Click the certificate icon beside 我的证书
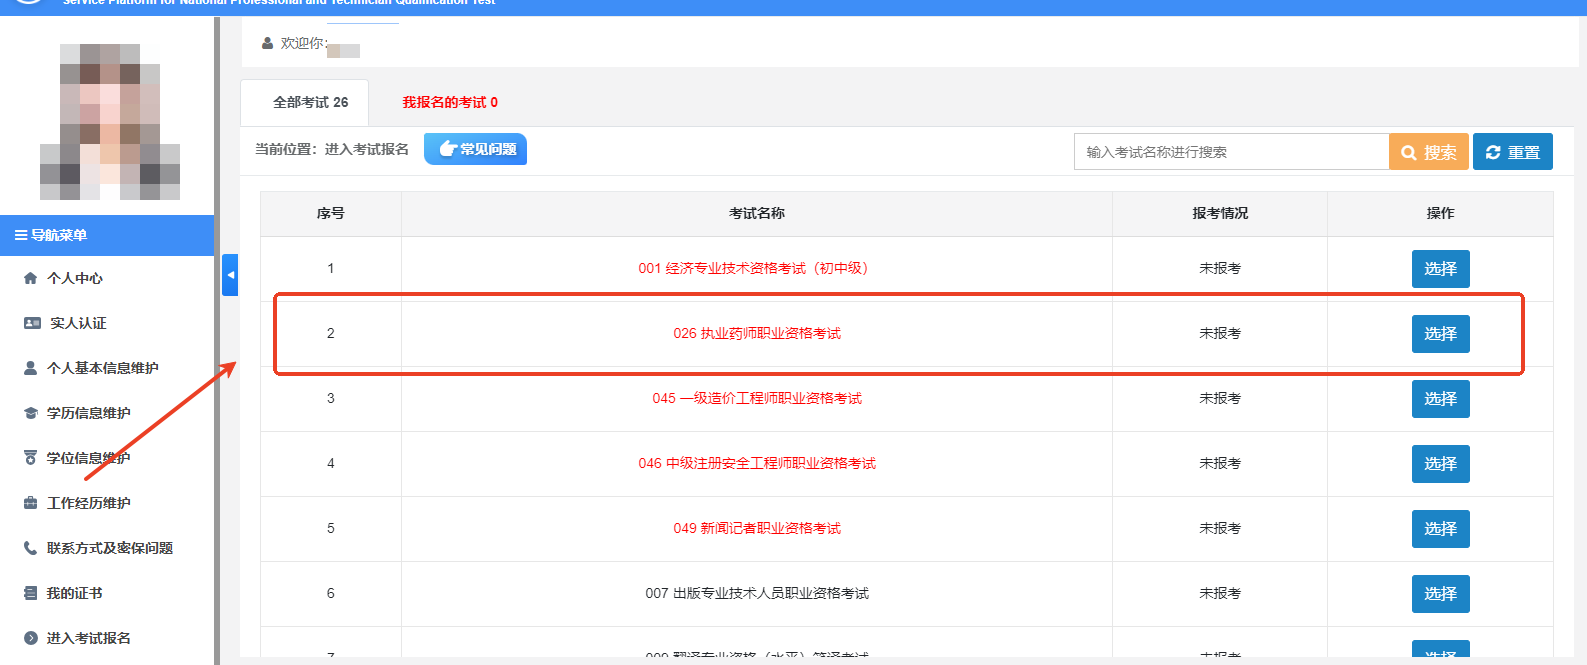Viewport: 1587px width, 665px height. 30,593
